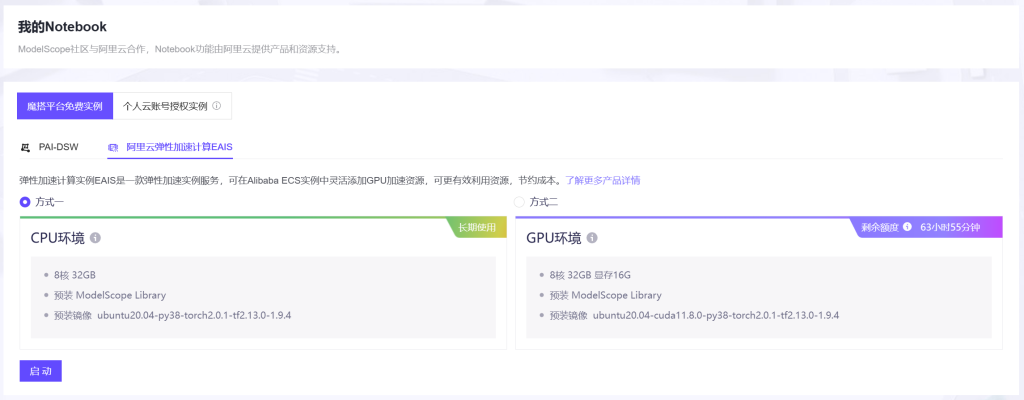Click the GPU环境 card title
This screenshot has height=400, width=1024.
(x=554, y=239)
